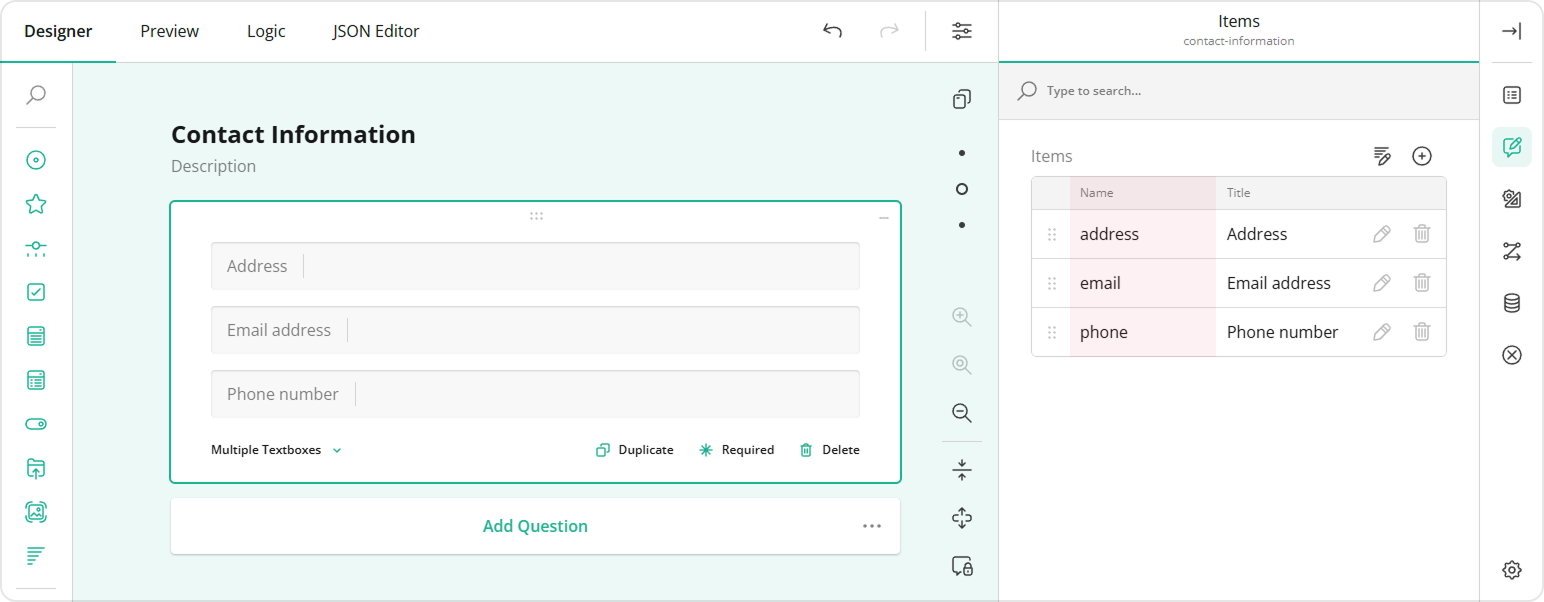Switch to the Preview tab

[168, 31]
